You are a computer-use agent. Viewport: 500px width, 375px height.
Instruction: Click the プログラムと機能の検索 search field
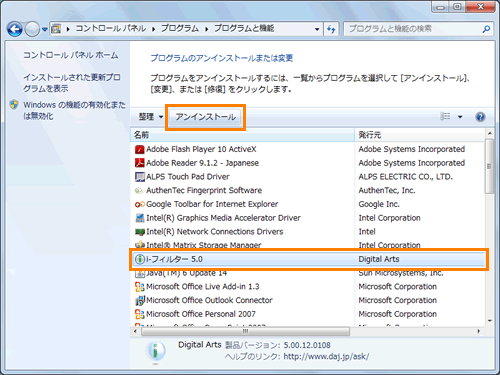tap(413, 29)
